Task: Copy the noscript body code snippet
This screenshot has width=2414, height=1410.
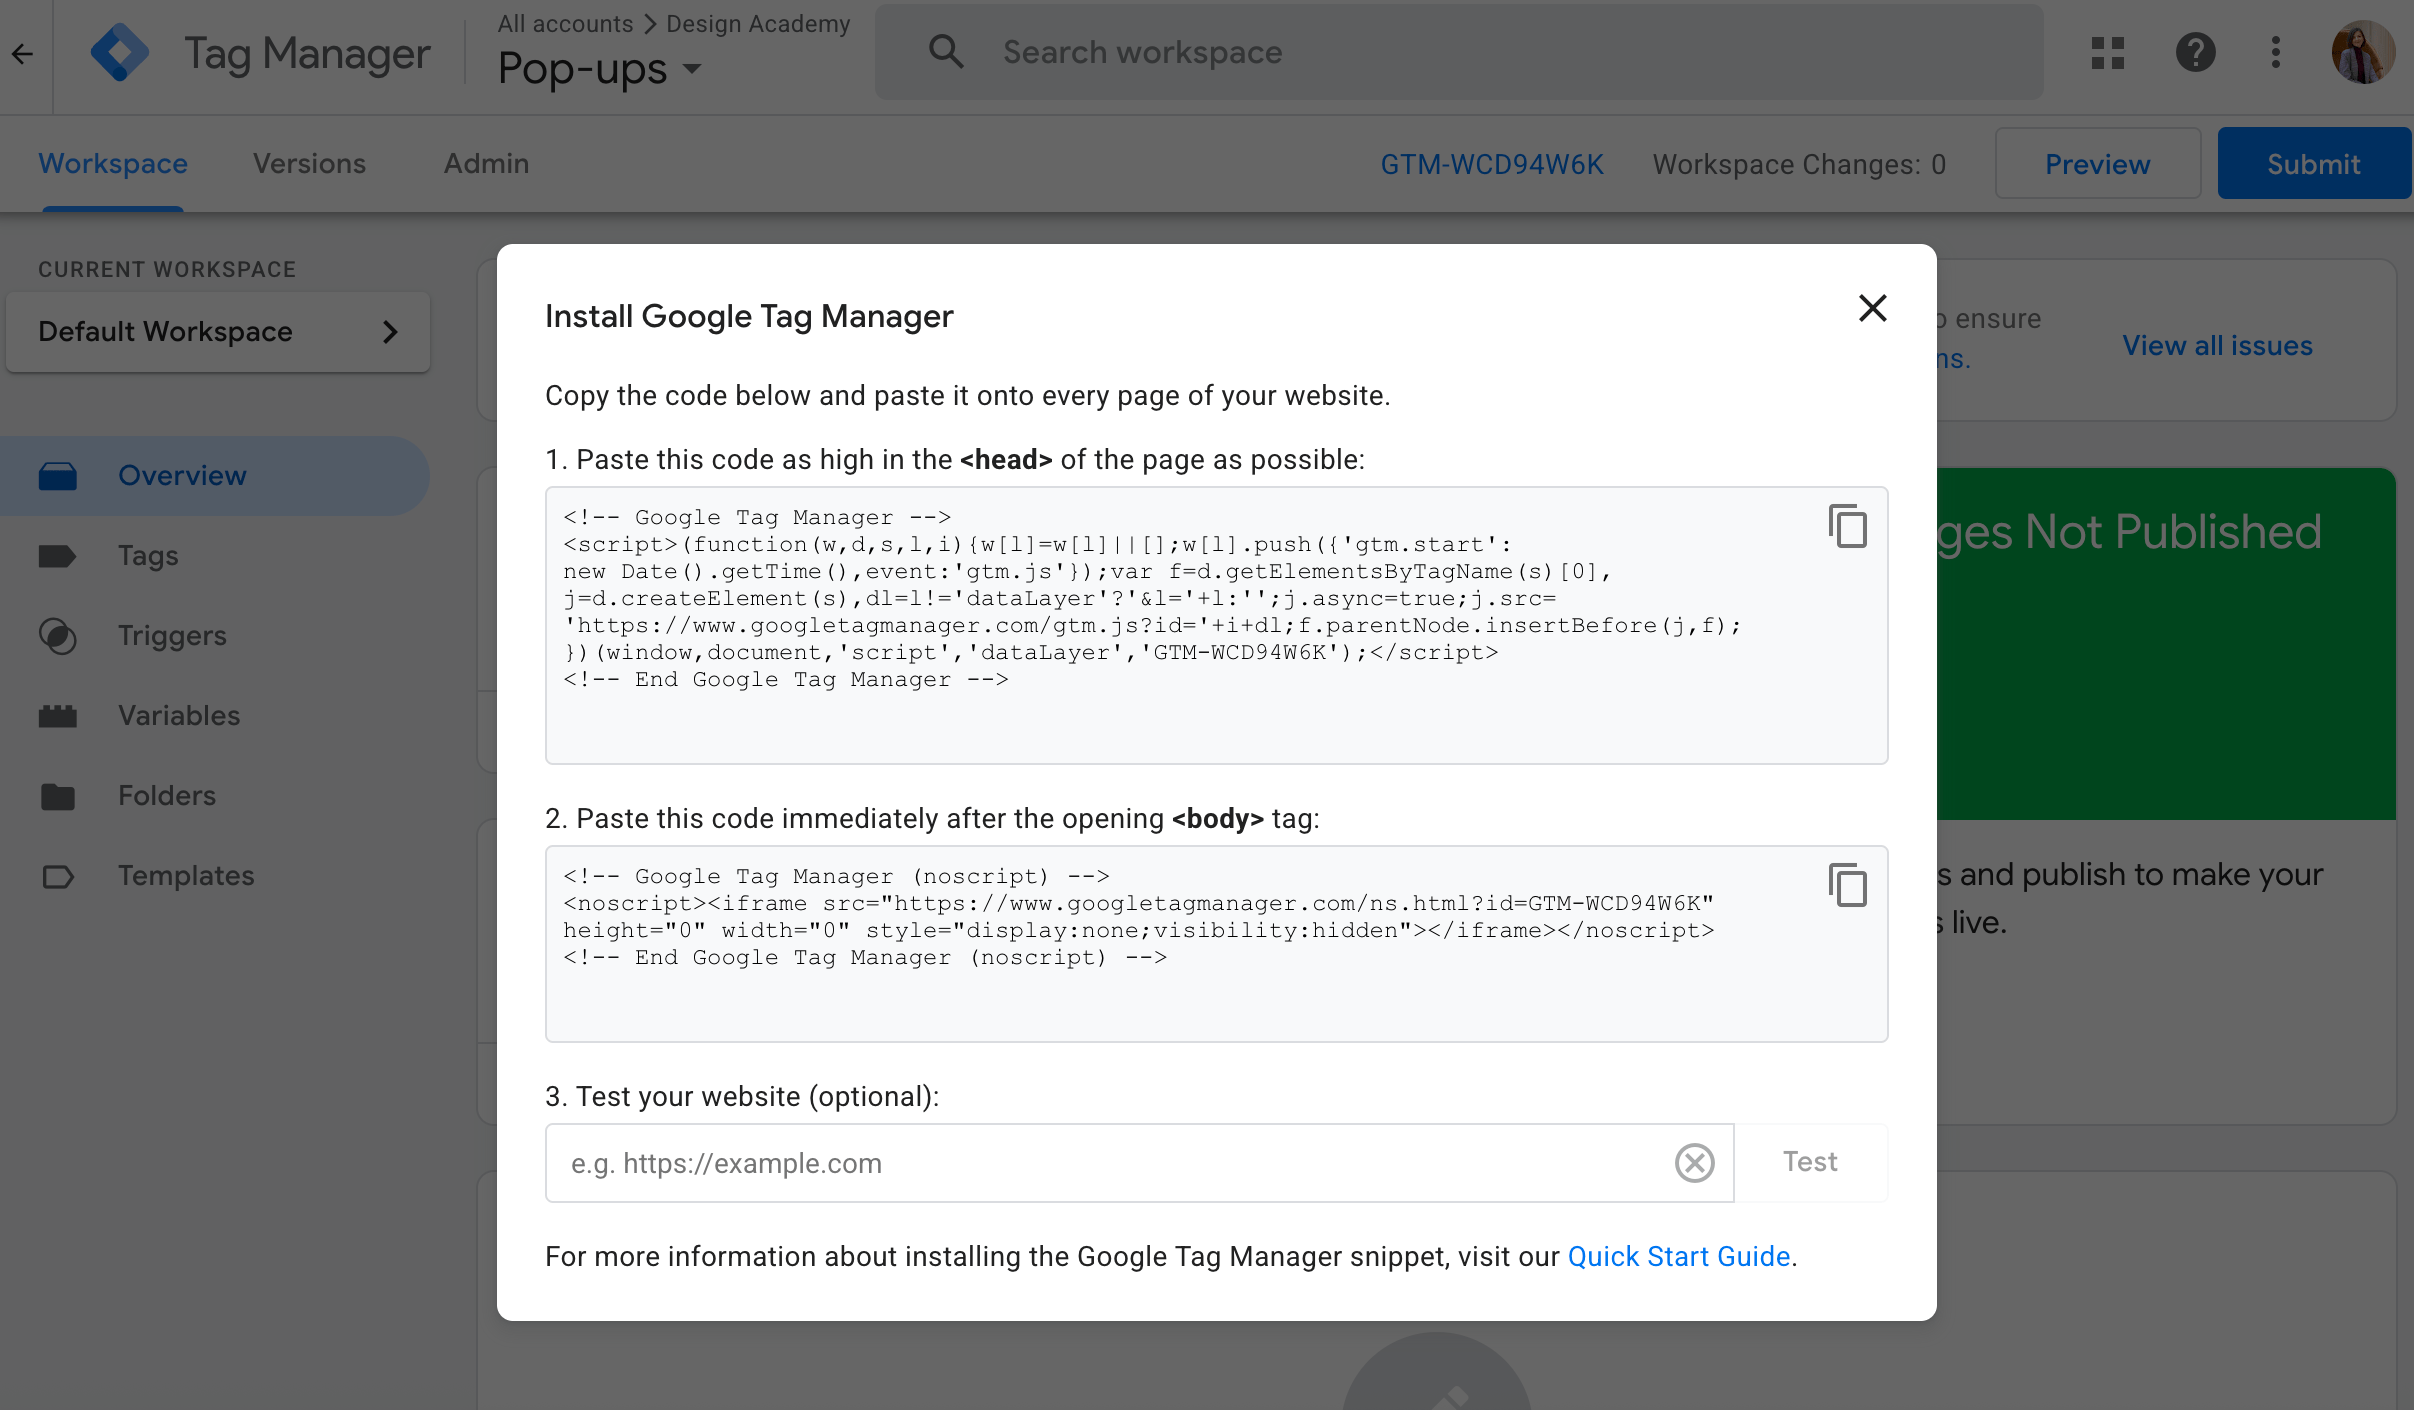Action: pos(1847,885)
